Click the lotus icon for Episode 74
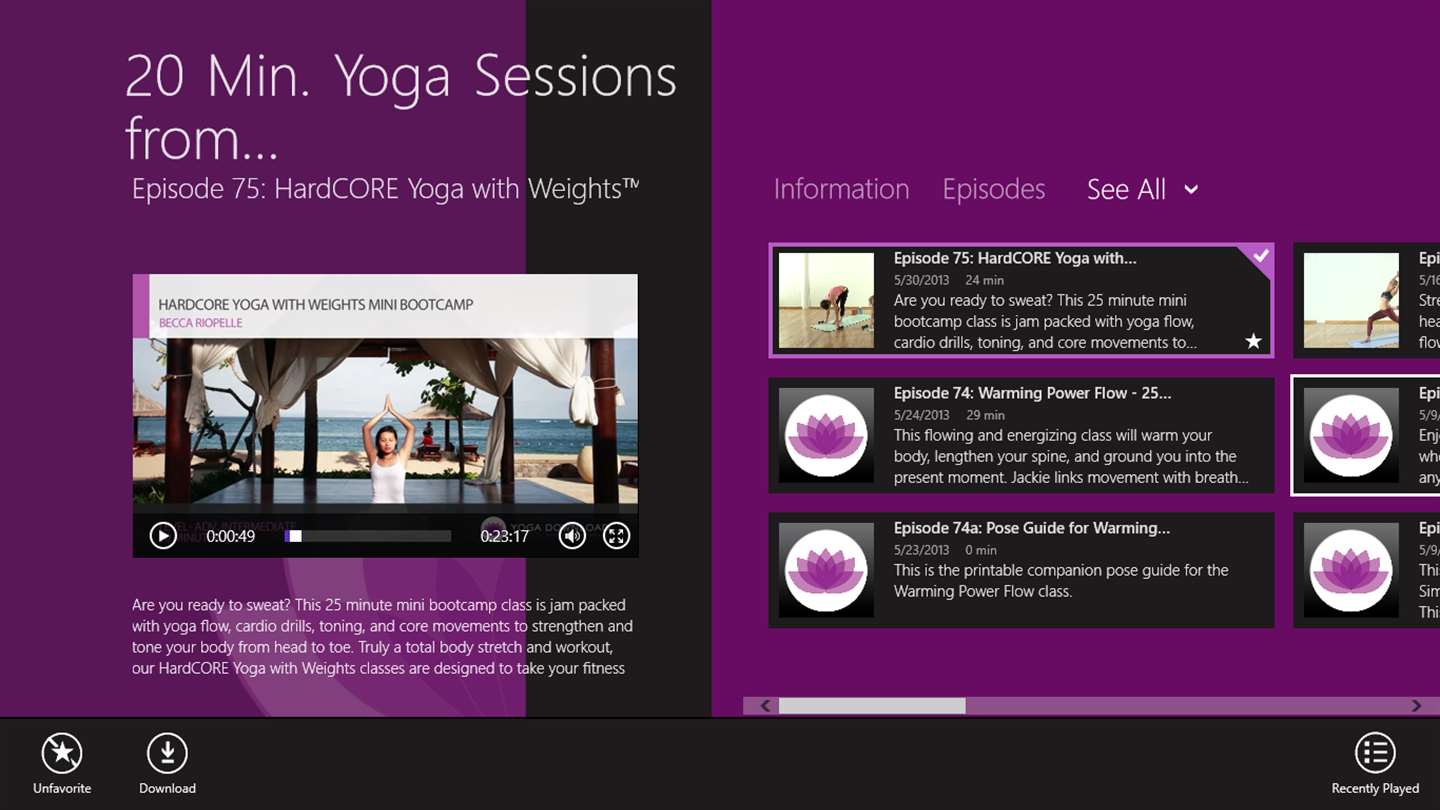 pyautogui.click(x=826, y=436)
